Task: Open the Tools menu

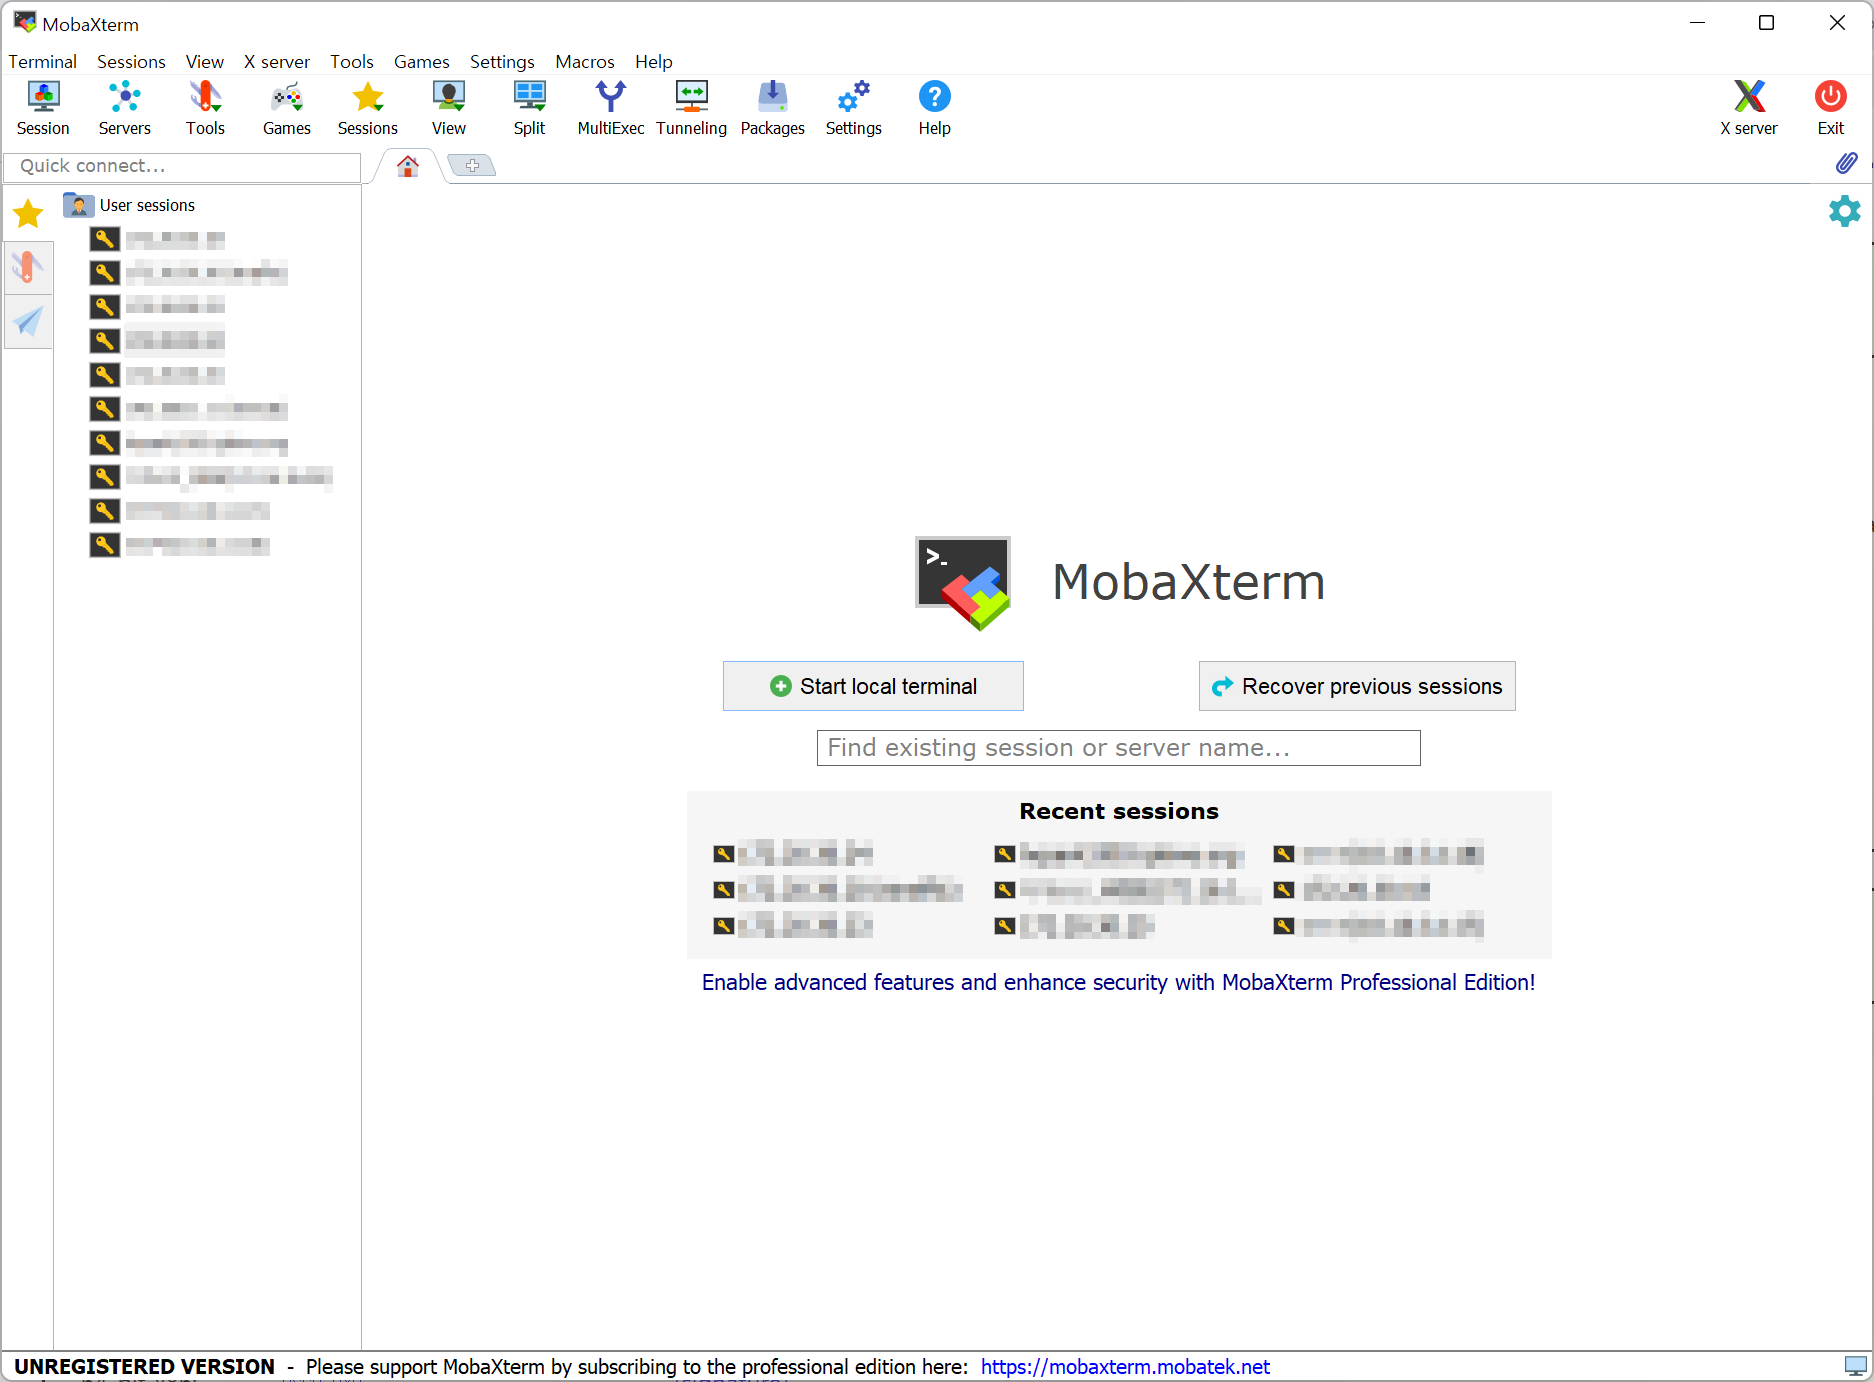Action: 352,62
